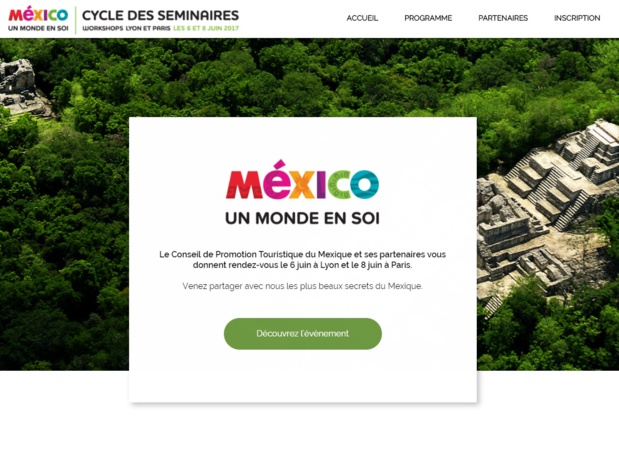The height and width of the screenshot is (472, 619).
Task: Click header tagline 'UN MONDE EN SOI' under logo
Action: click(x=38, y=28)
